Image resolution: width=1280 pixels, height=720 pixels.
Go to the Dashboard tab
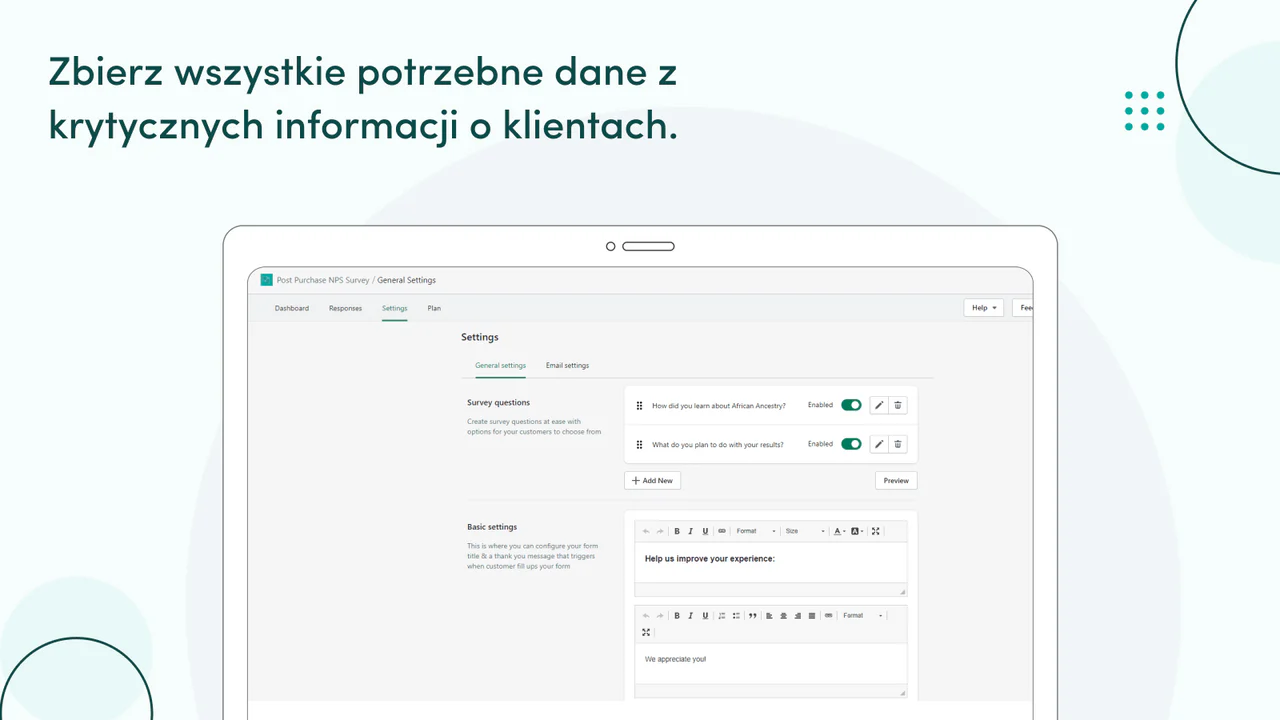click(x=292, y=308)
